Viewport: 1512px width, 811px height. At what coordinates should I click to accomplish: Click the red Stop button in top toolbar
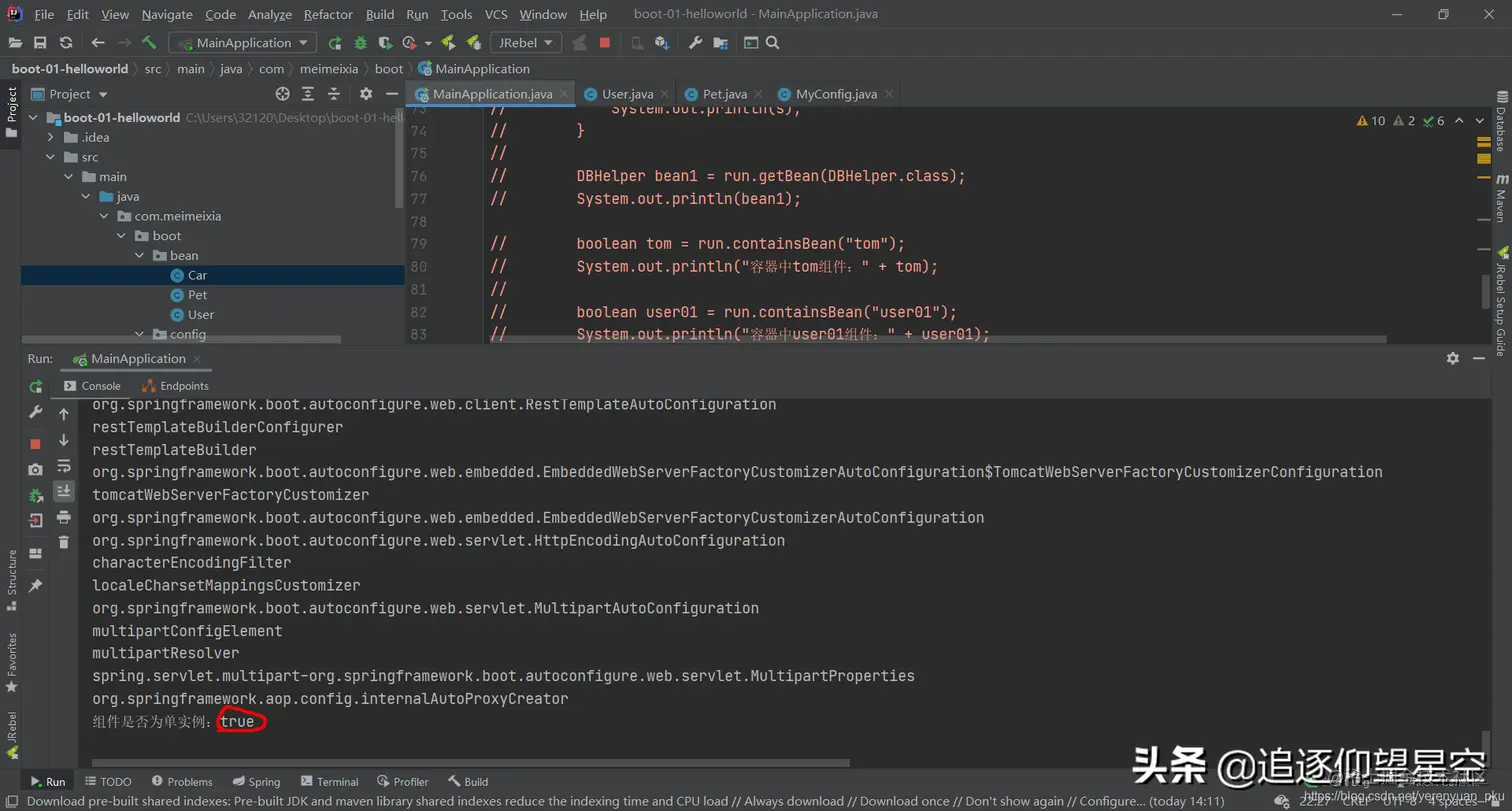(605, 43)
